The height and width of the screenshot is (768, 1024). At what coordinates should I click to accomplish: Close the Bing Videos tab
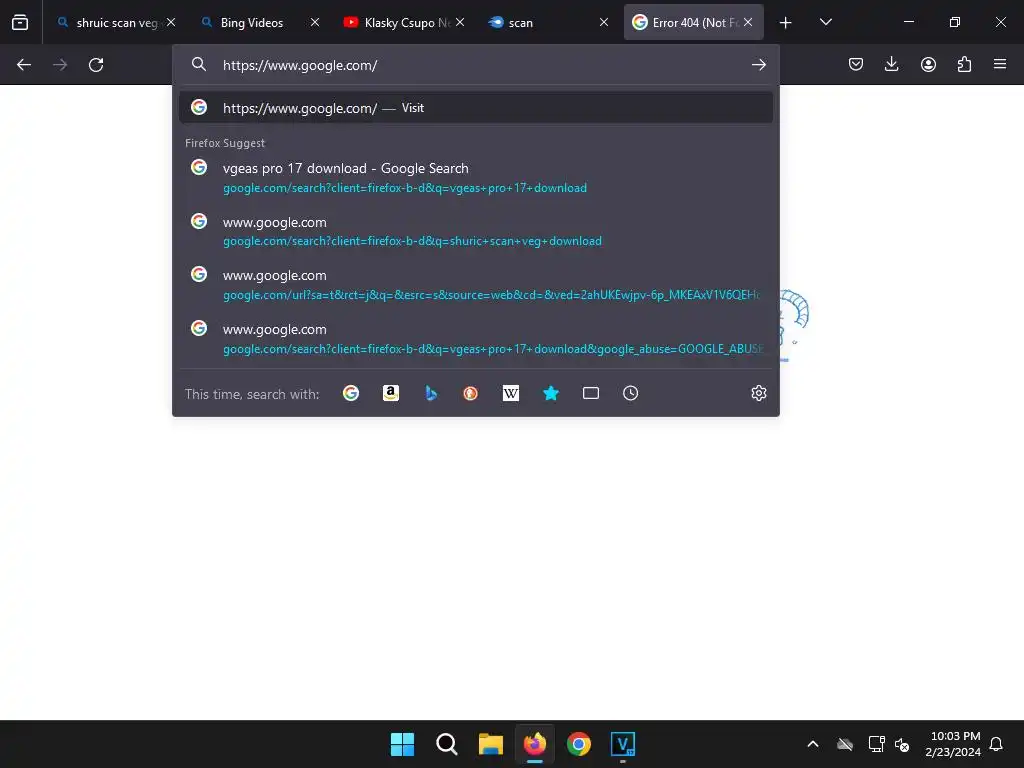click(x=315, y=22)
